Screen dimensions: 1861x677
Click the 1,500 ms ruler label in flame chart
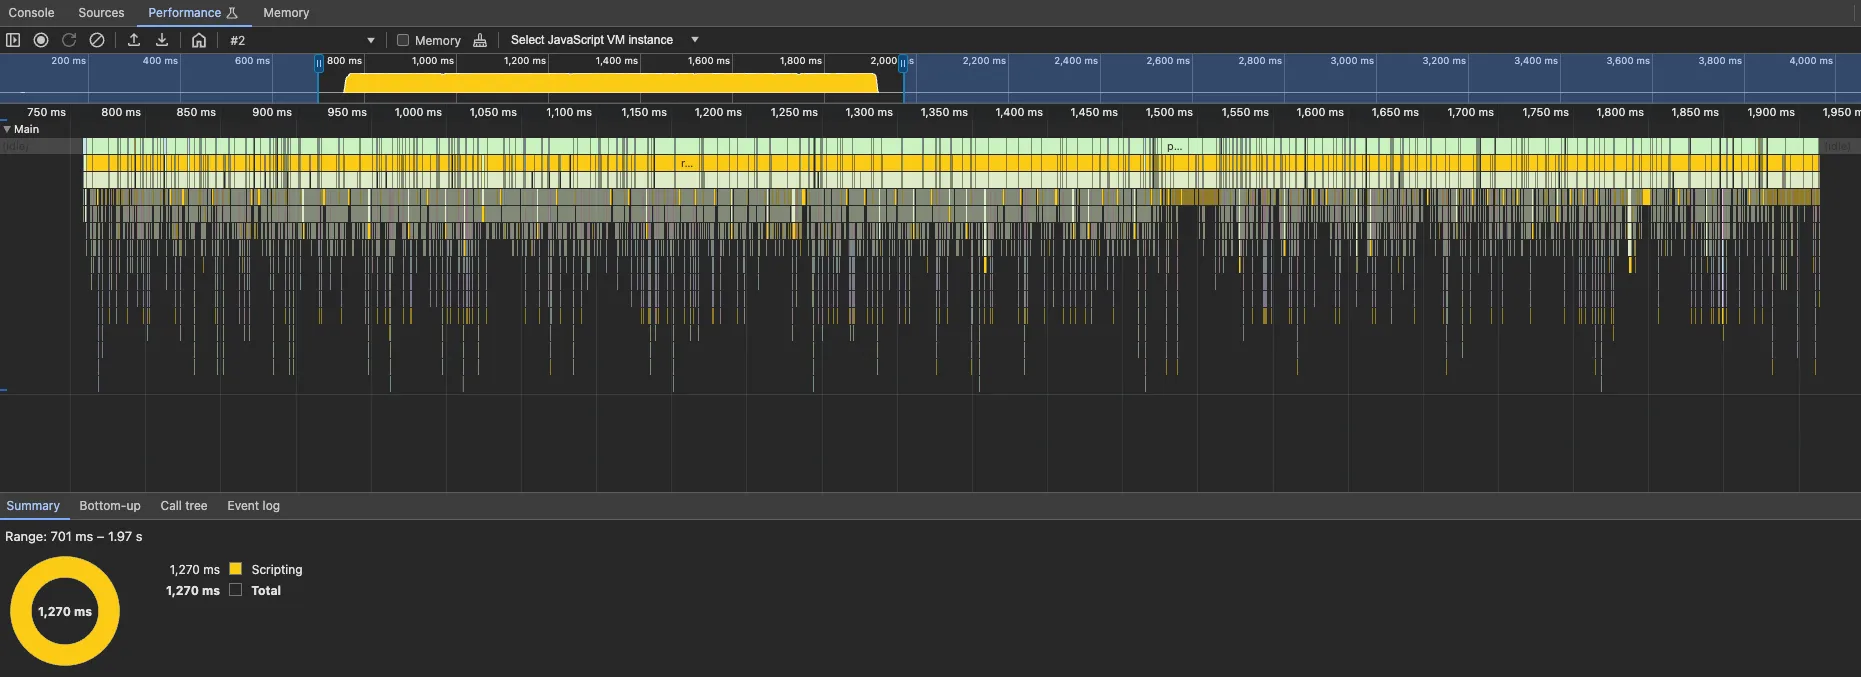(x=1169, y=112)
